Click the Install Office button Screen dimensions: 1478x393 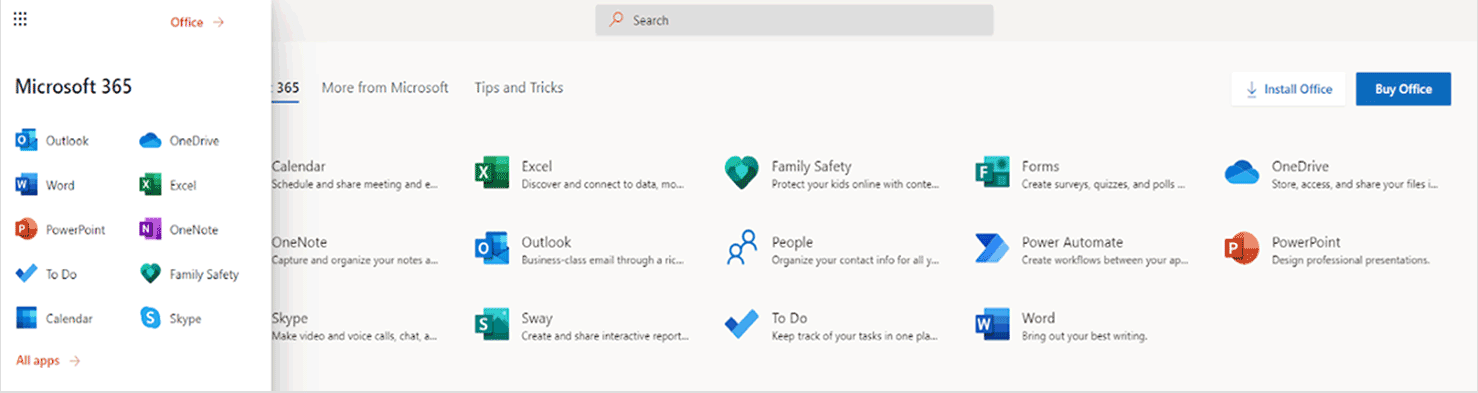(x=1288, y=89)
